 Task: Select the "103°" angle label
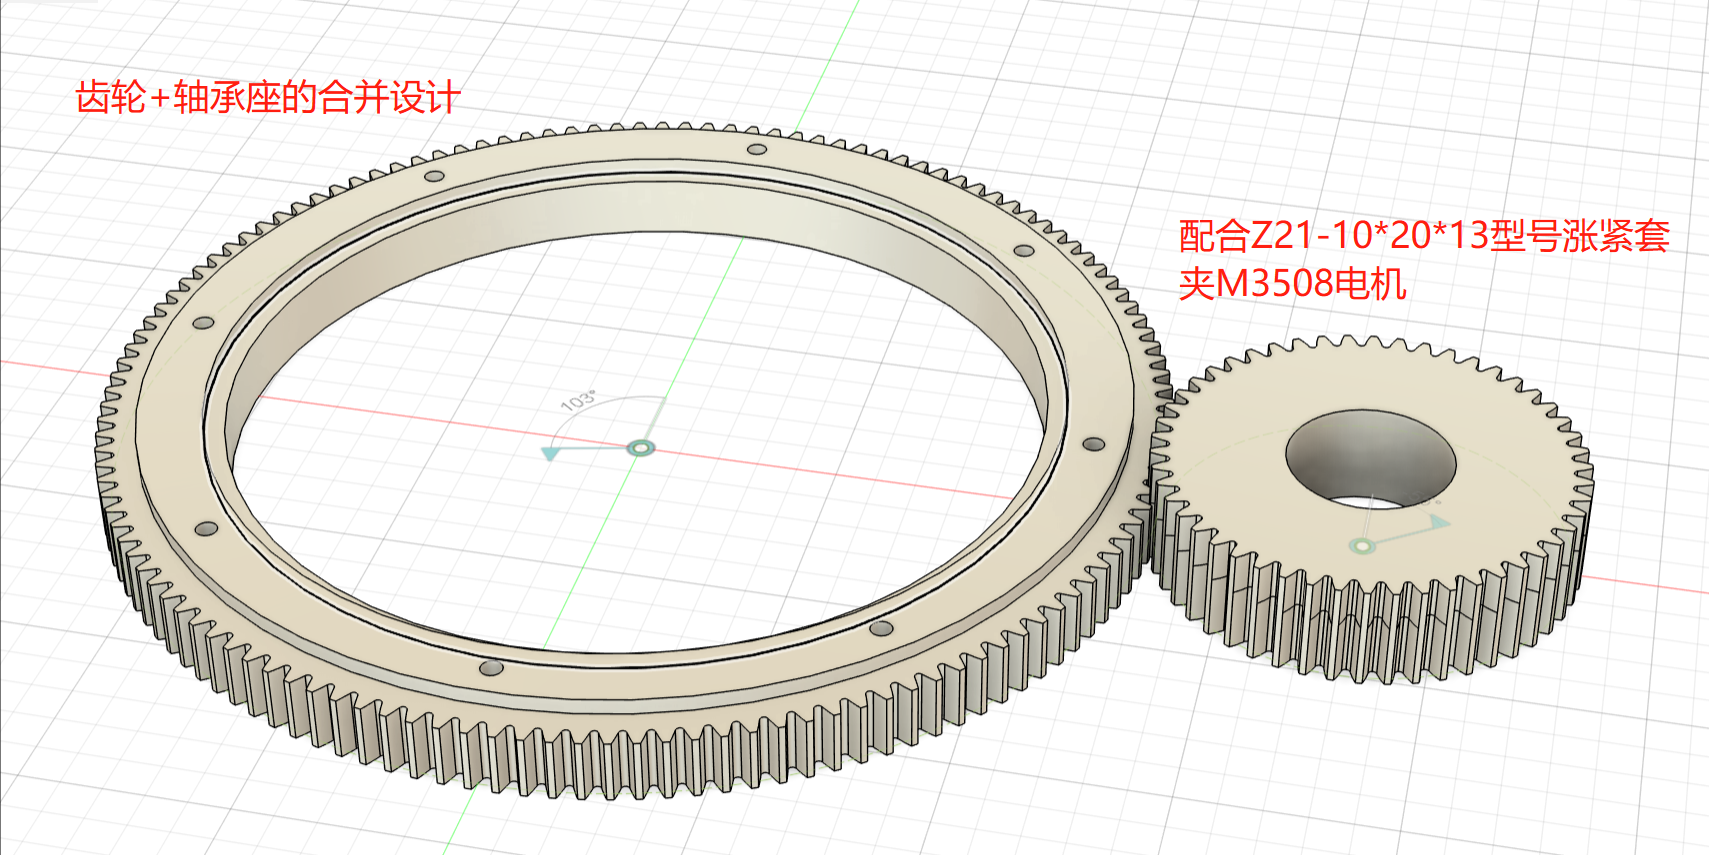click(578, 401)
